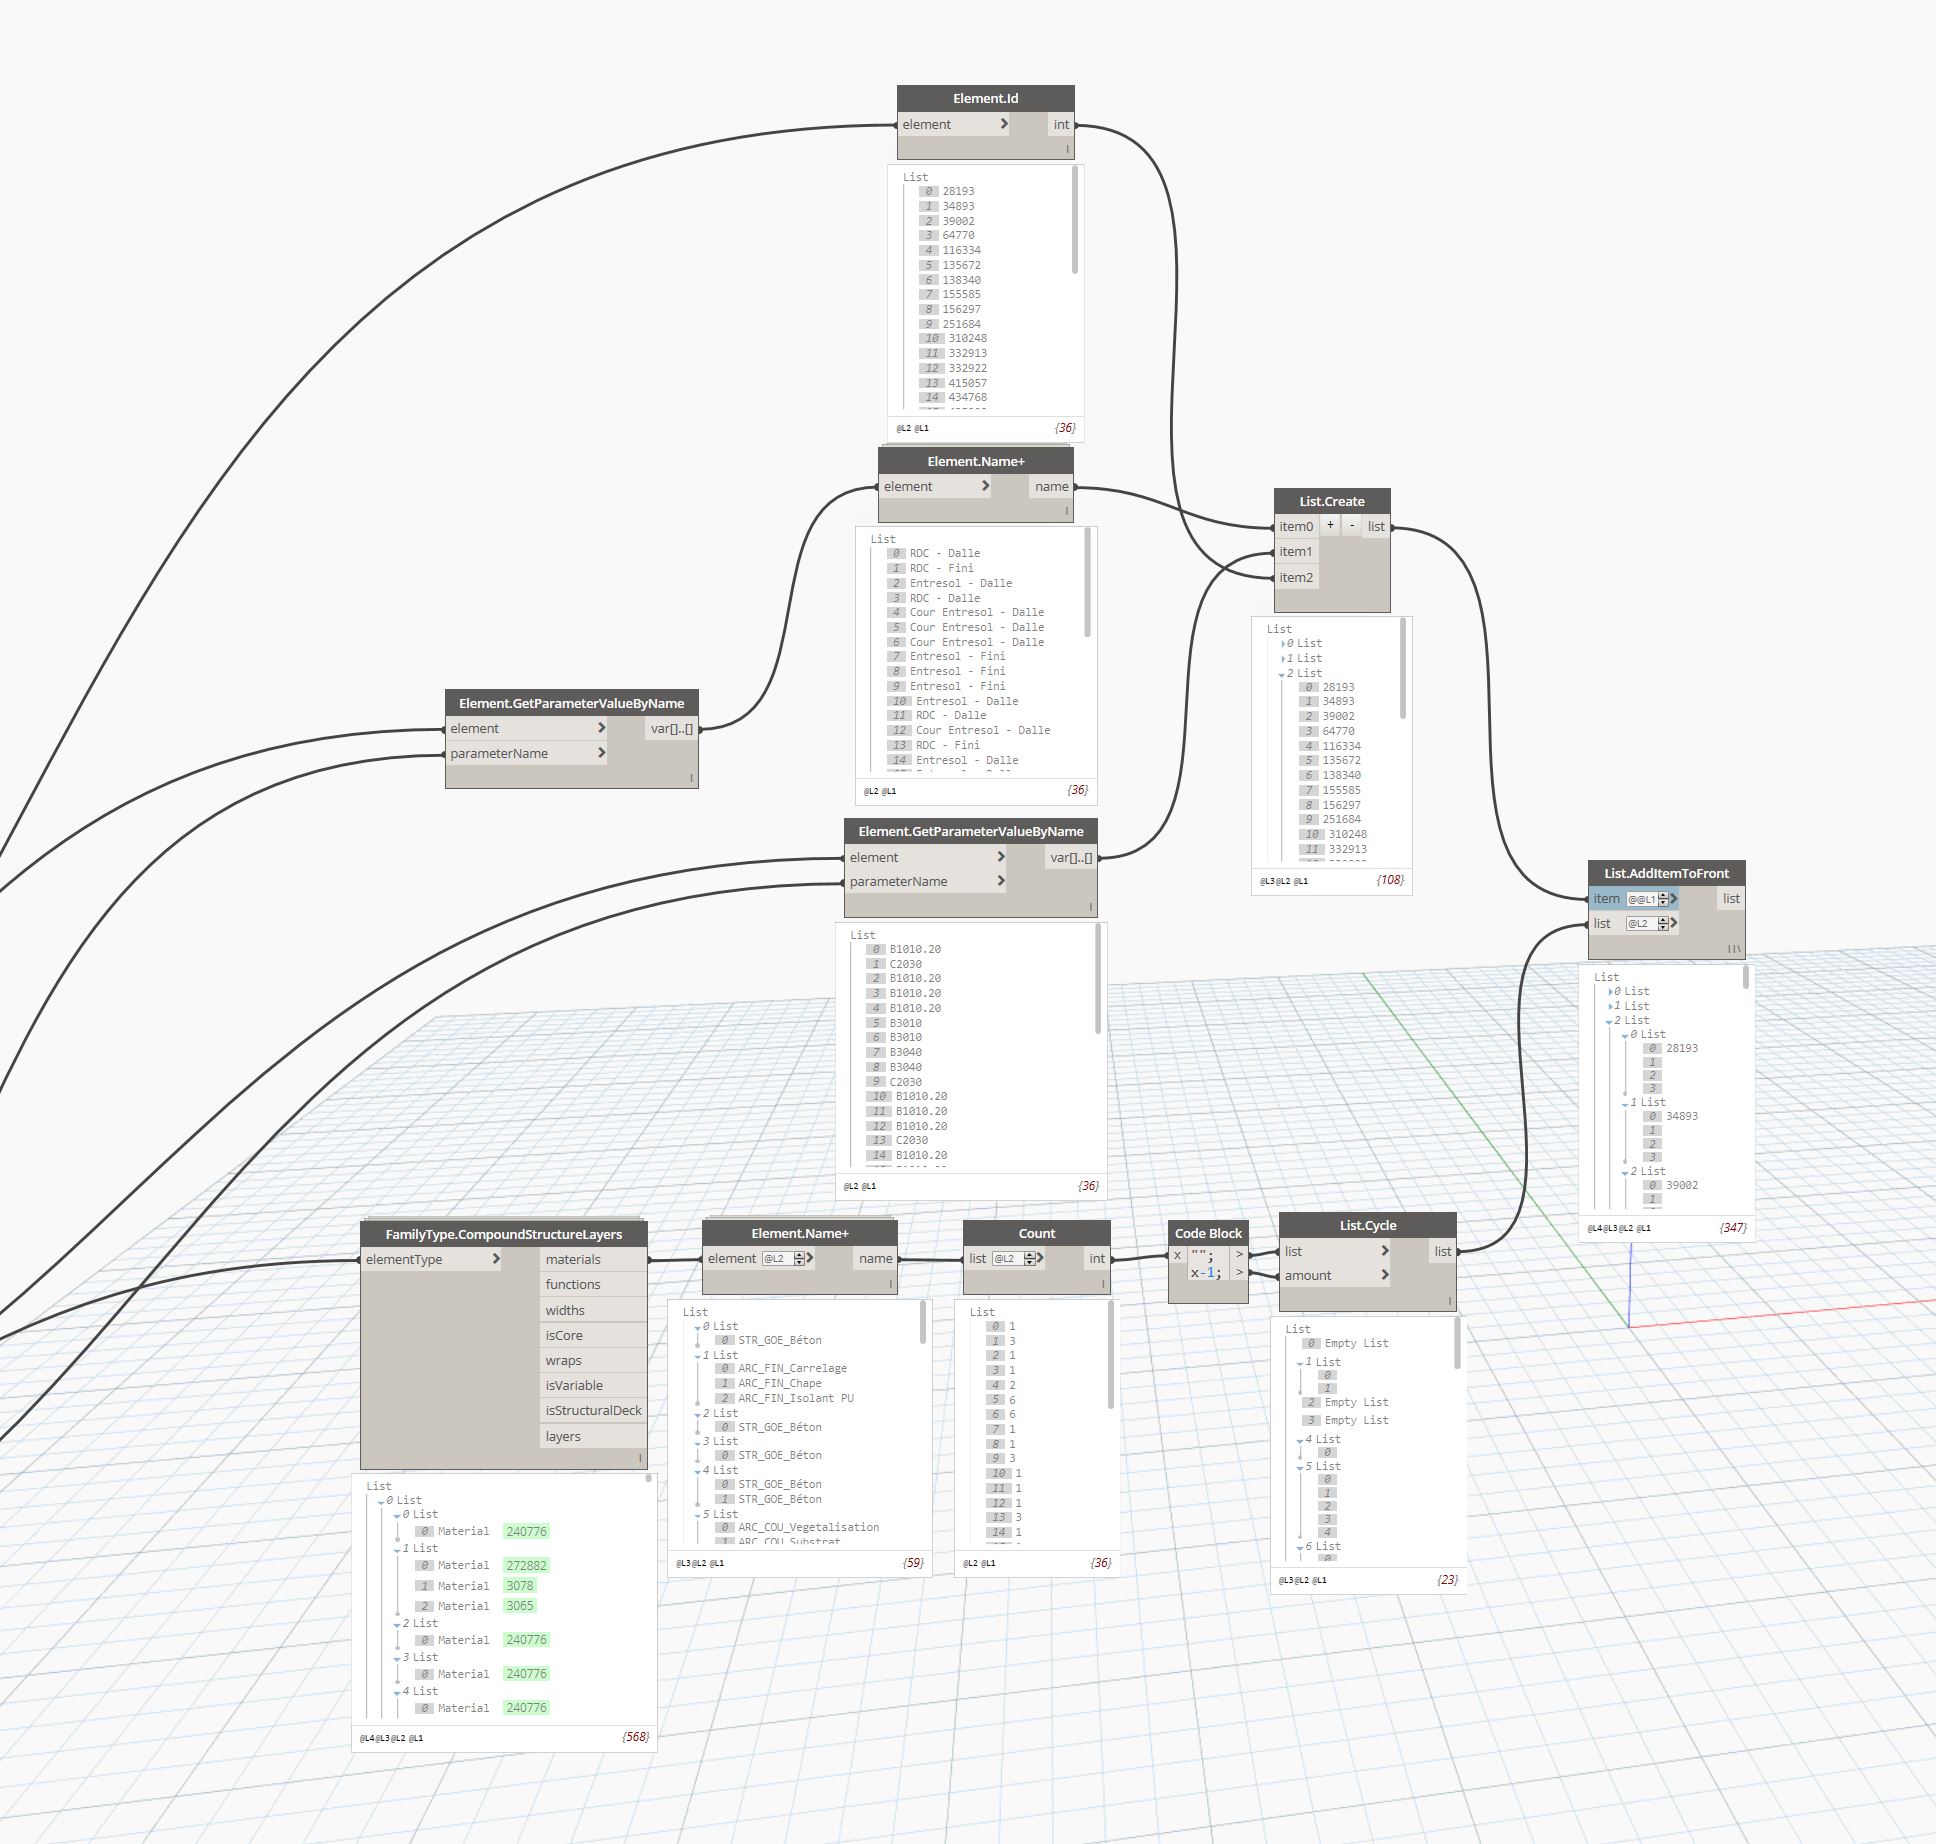Click the plus button on List.Create
Screen dimensions: 1936x1844
1330,525
